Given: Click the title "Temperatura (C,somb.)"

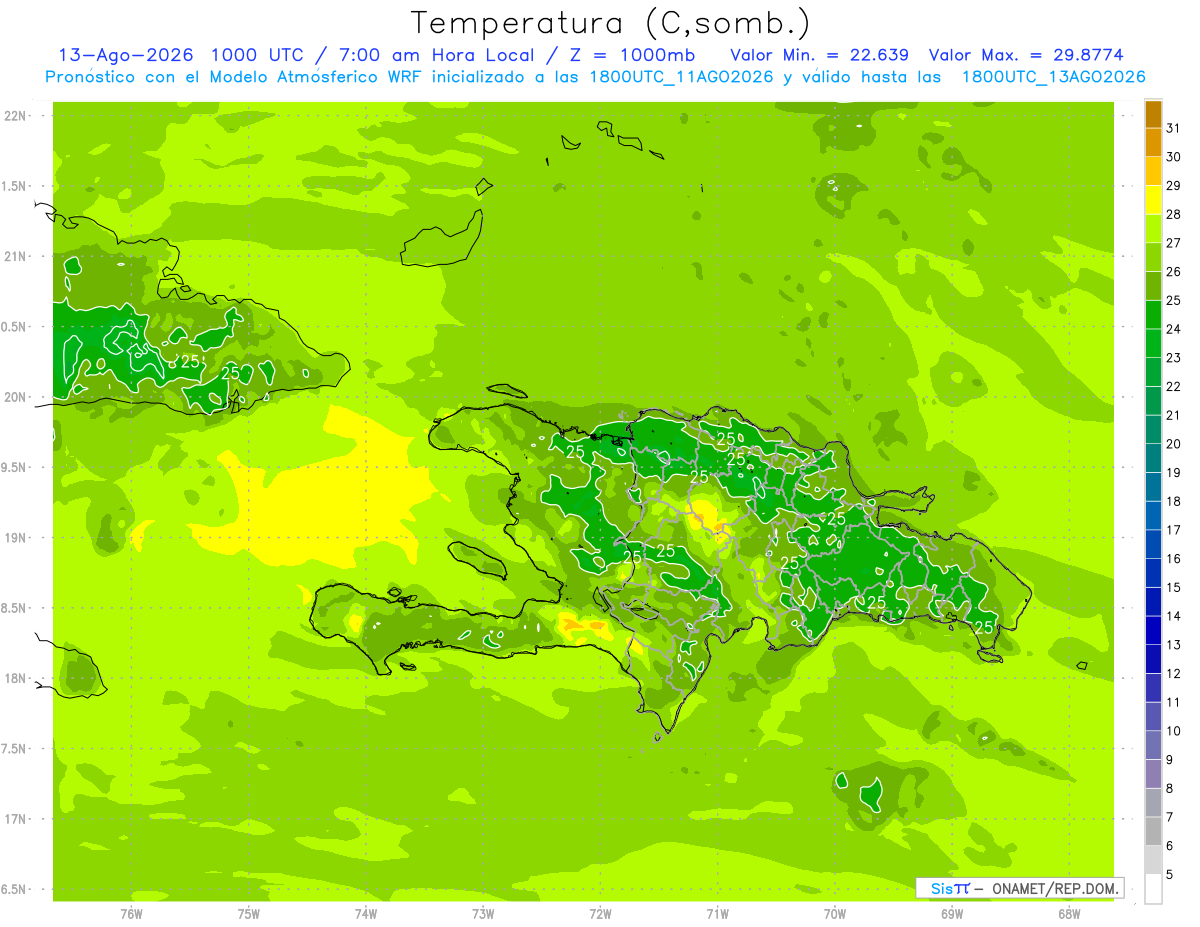Looking at the screenshot, I should point(610,23).
